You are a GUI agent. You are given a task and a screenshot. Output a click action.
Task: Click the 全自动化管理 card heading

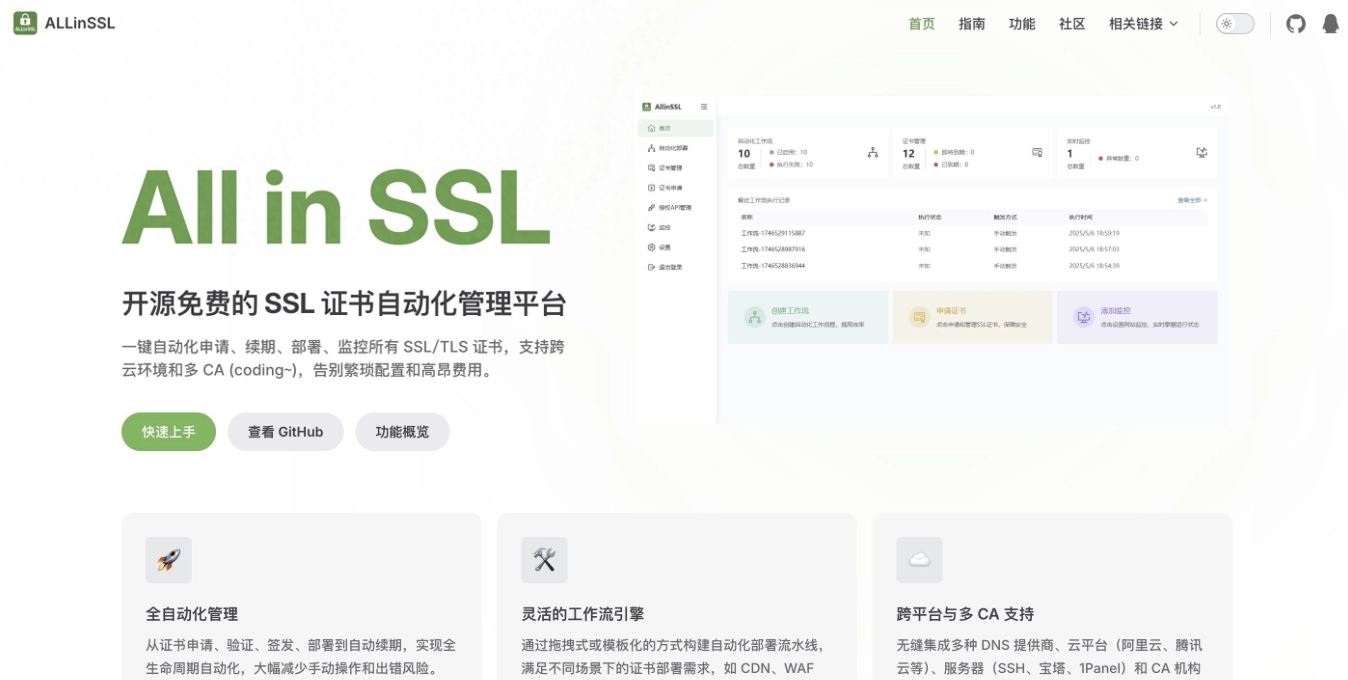(192, 614)
